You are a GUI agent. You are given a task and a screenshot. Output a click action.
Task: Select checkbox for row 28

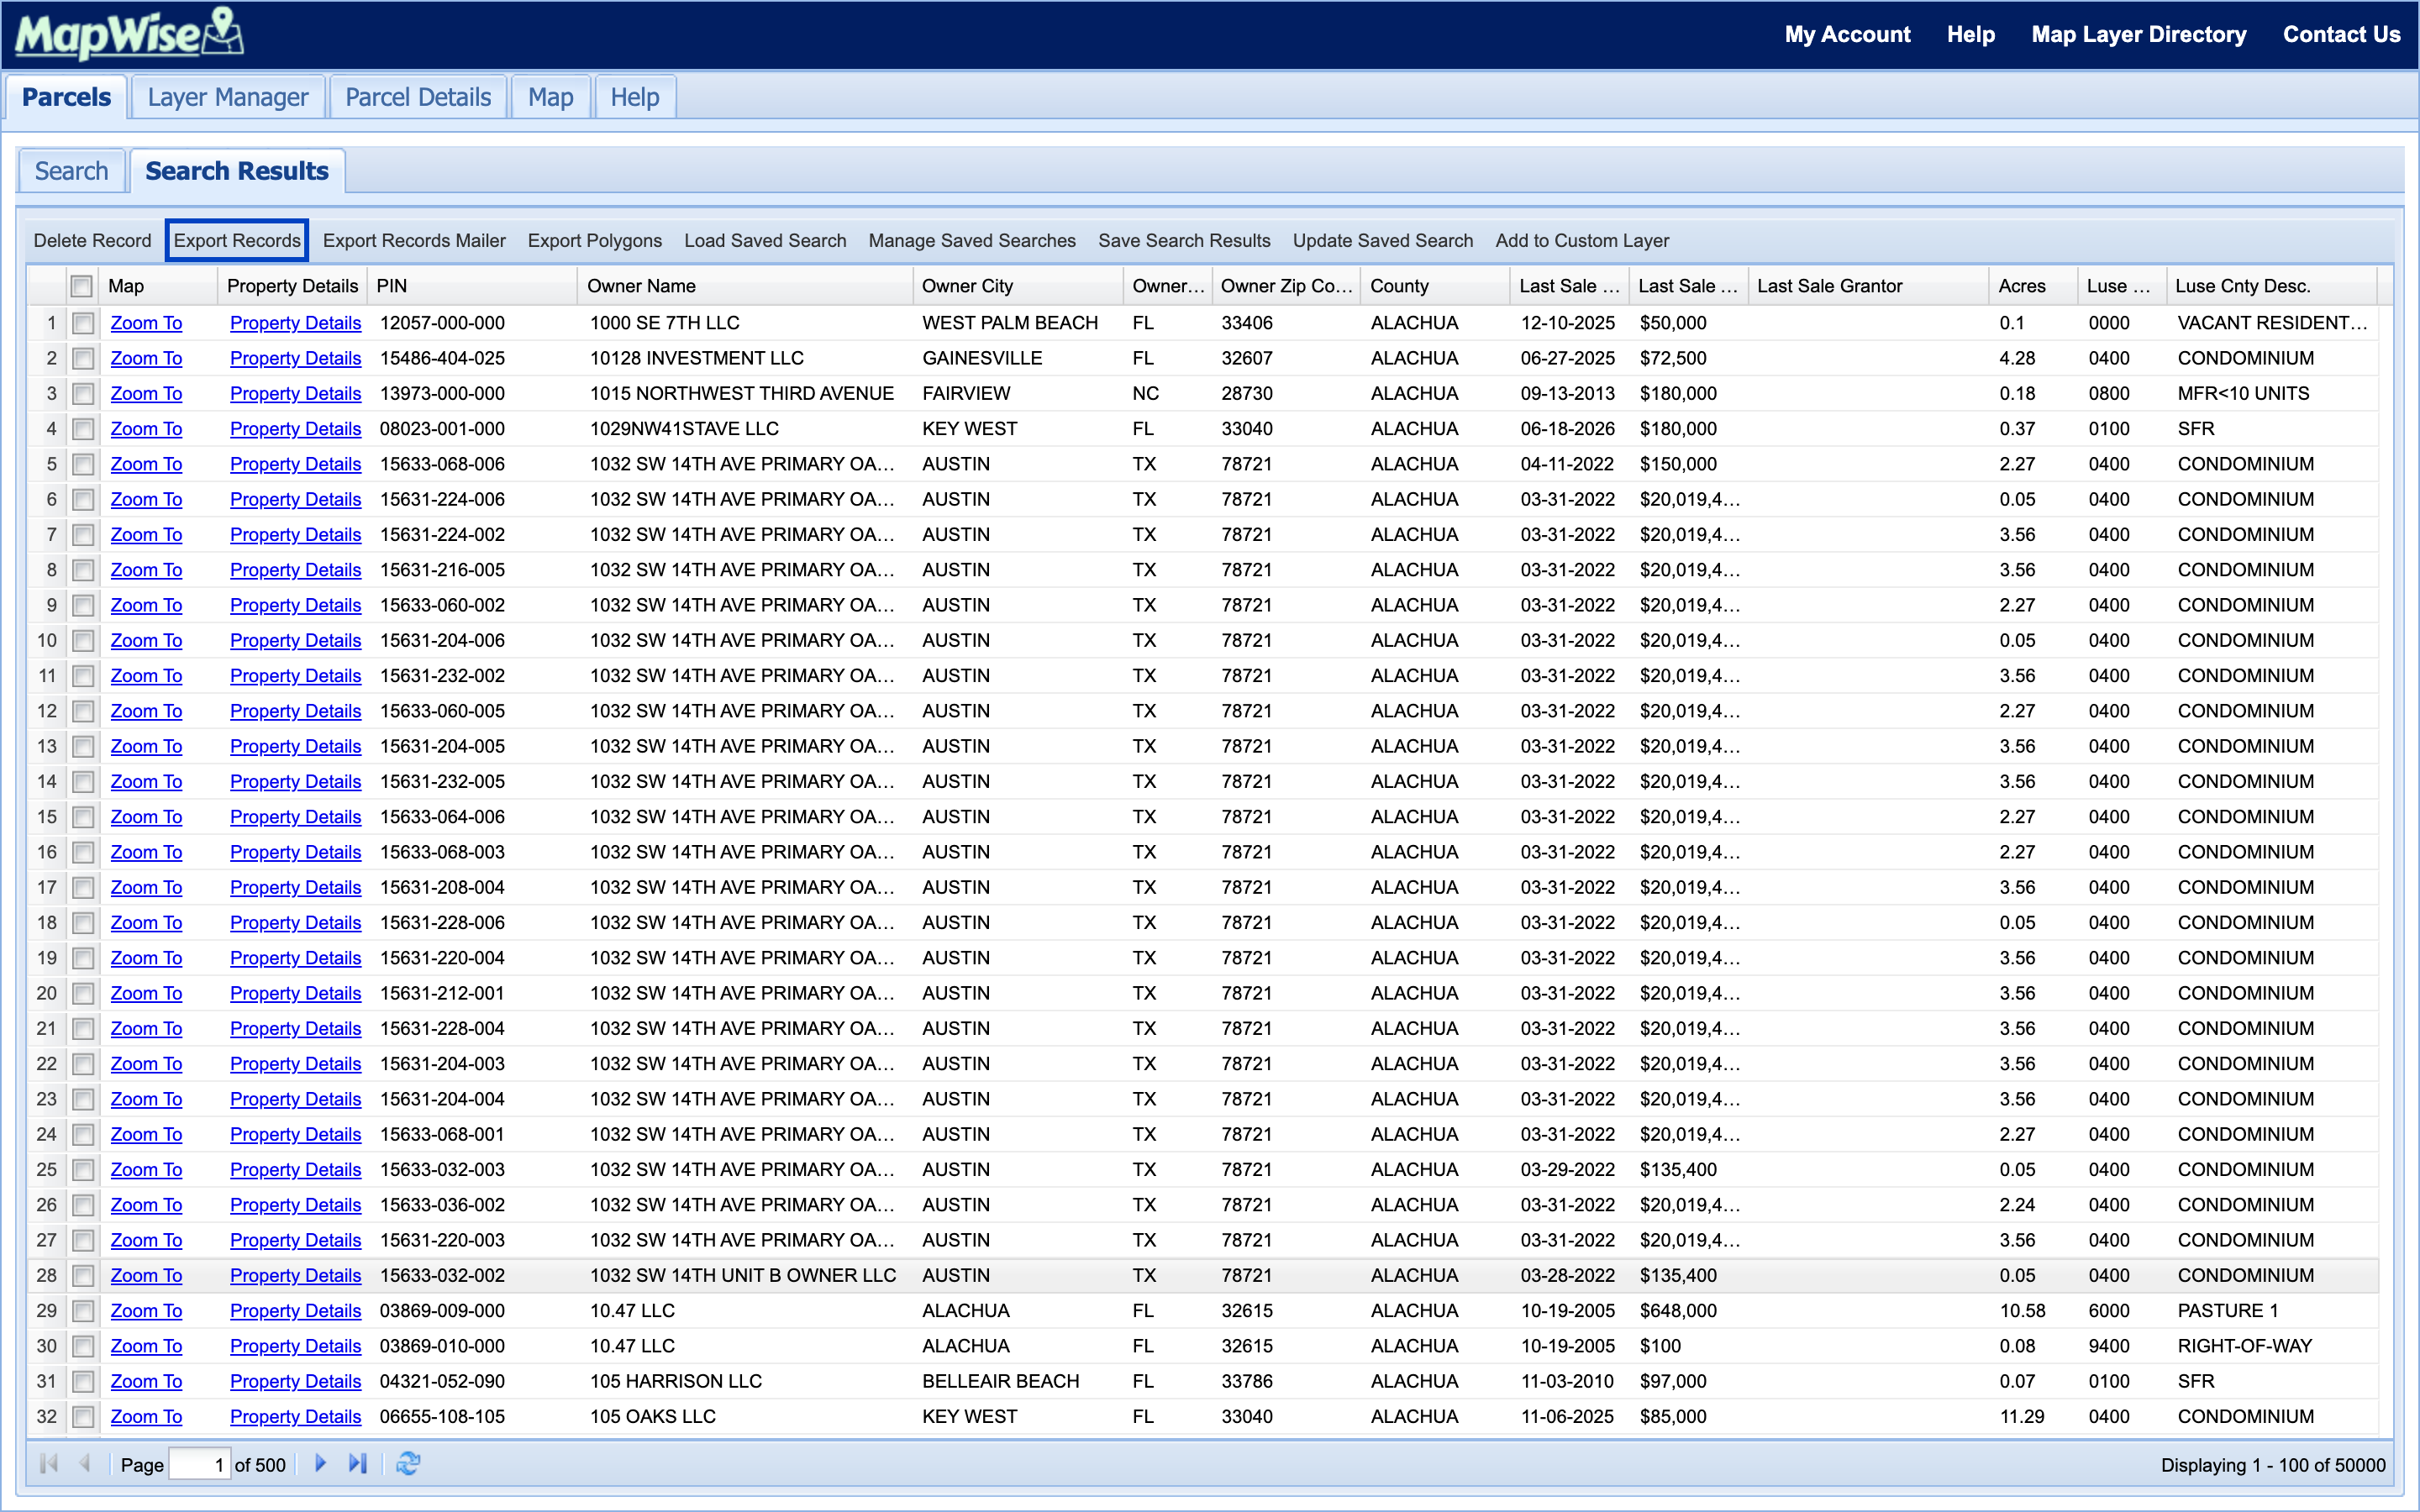pos(84,1276)
